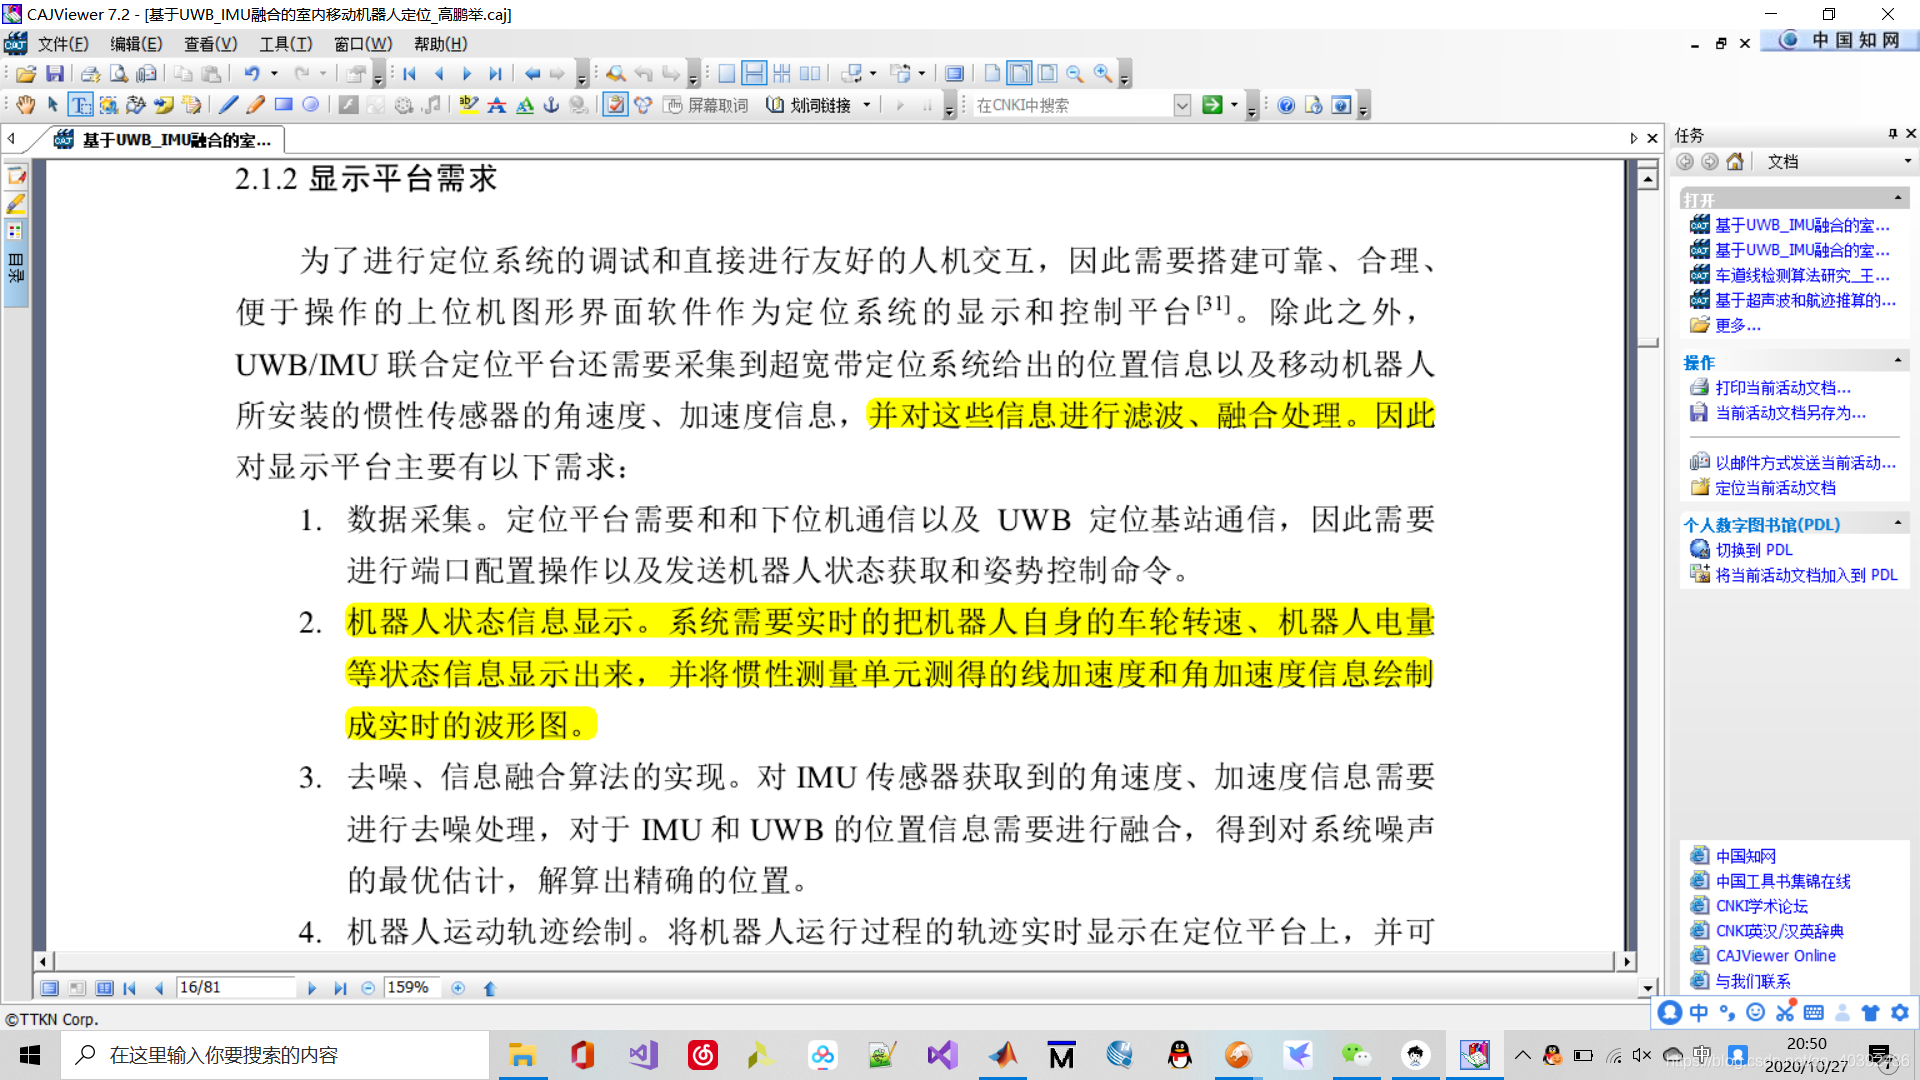Select the ellipse annotation tool
Image resolution: width=1920 pixels, height=1080 pixels.
[x=311, y=105]
